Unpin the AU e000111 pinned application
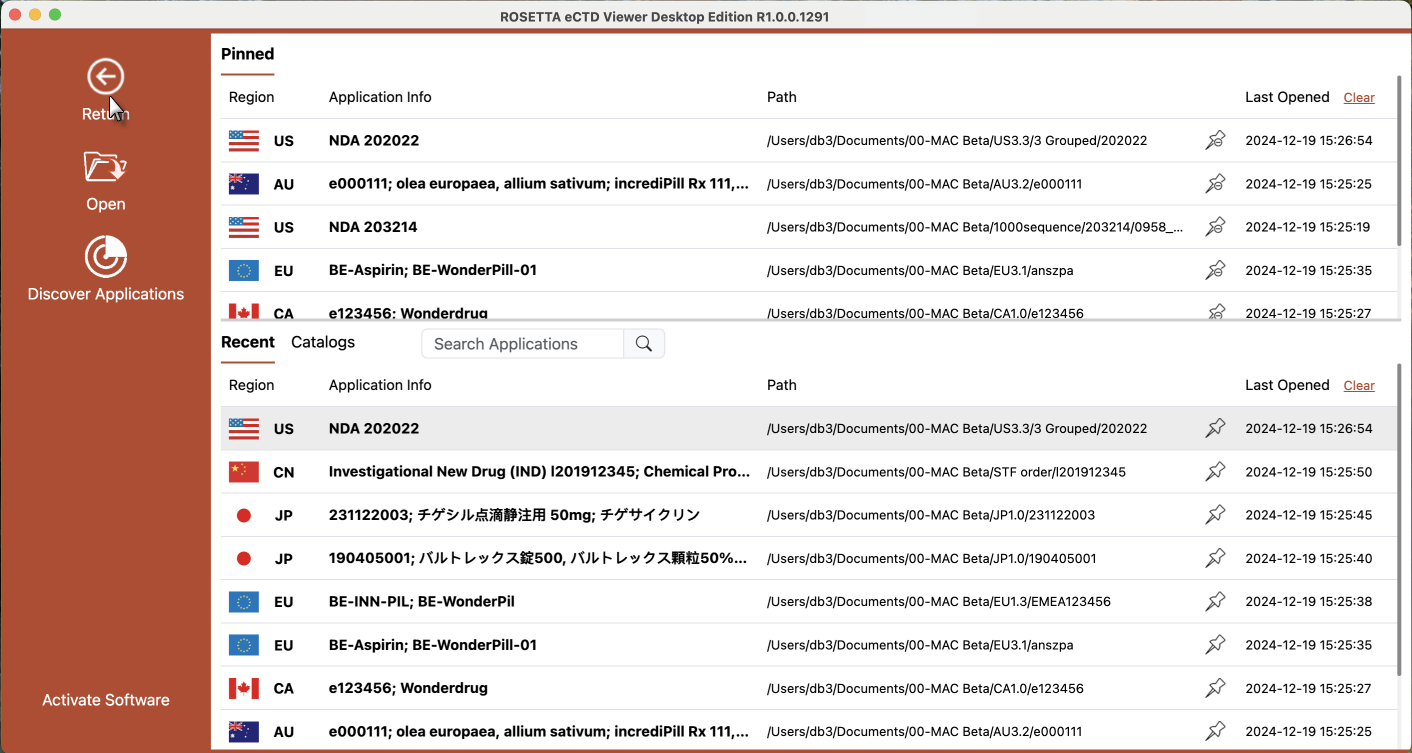Viewport: 1412px width, 753px height. (x=1215, y=184)
